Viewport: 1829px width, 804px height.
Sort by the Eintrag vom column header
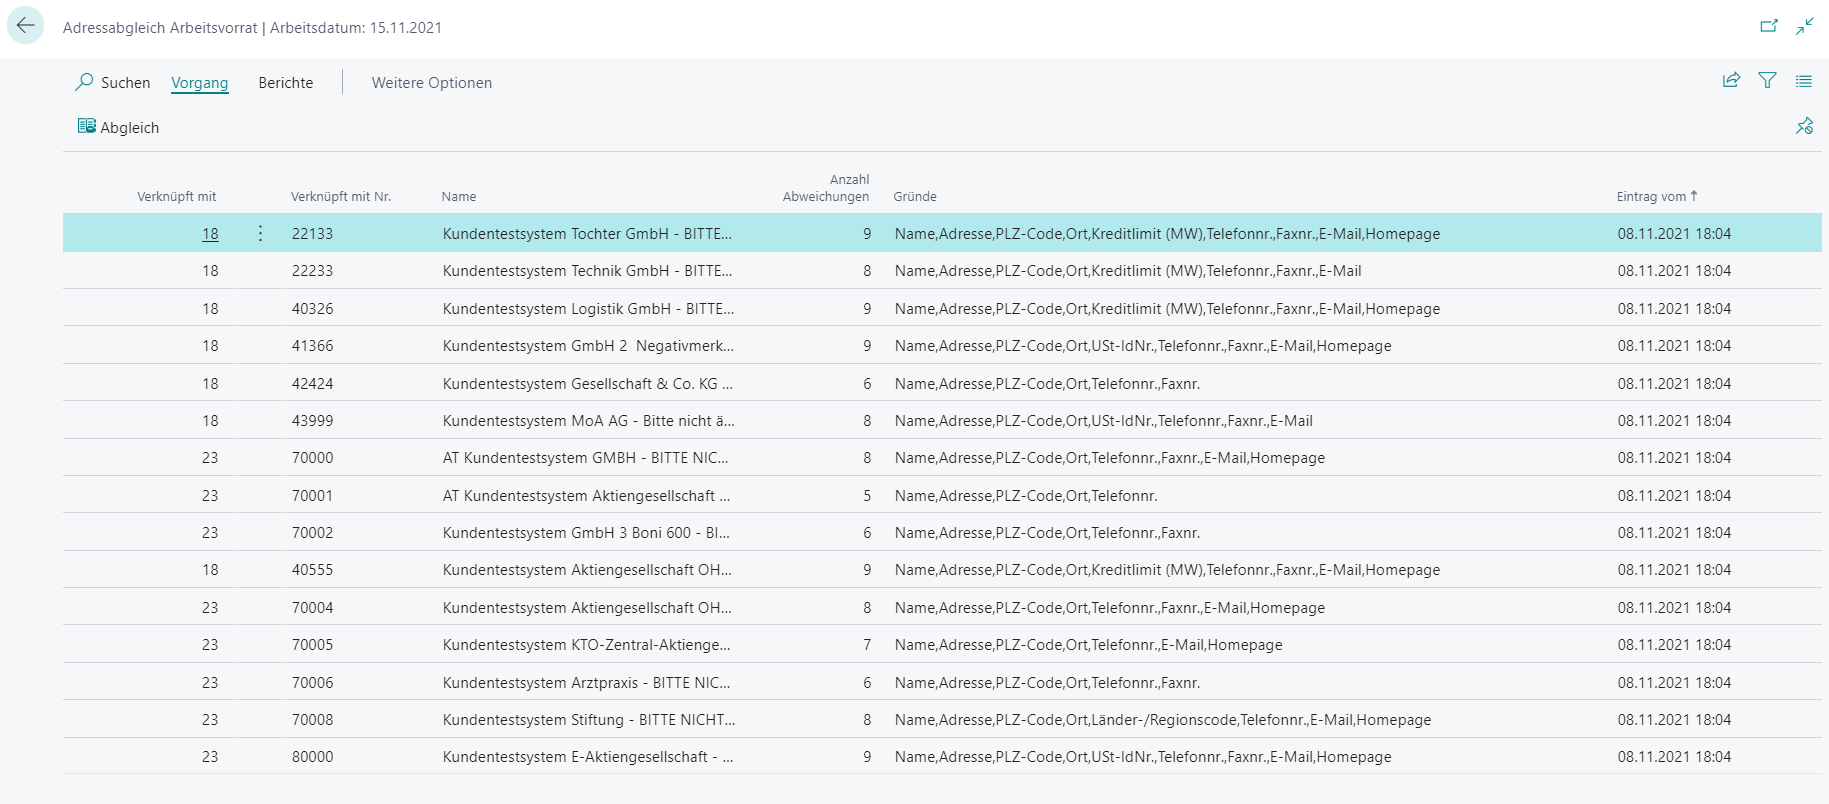tap(1650, 197)
